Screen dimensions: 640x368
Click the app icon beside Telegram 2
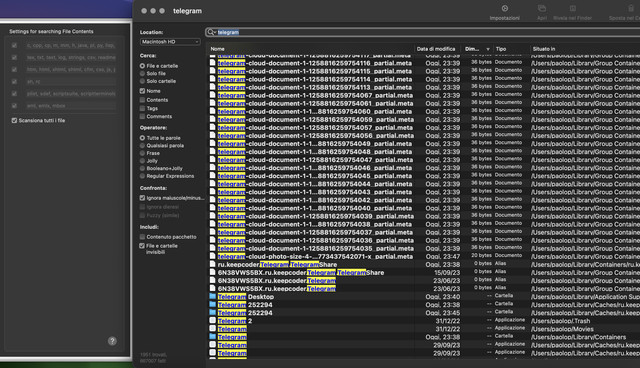[213, 321]
